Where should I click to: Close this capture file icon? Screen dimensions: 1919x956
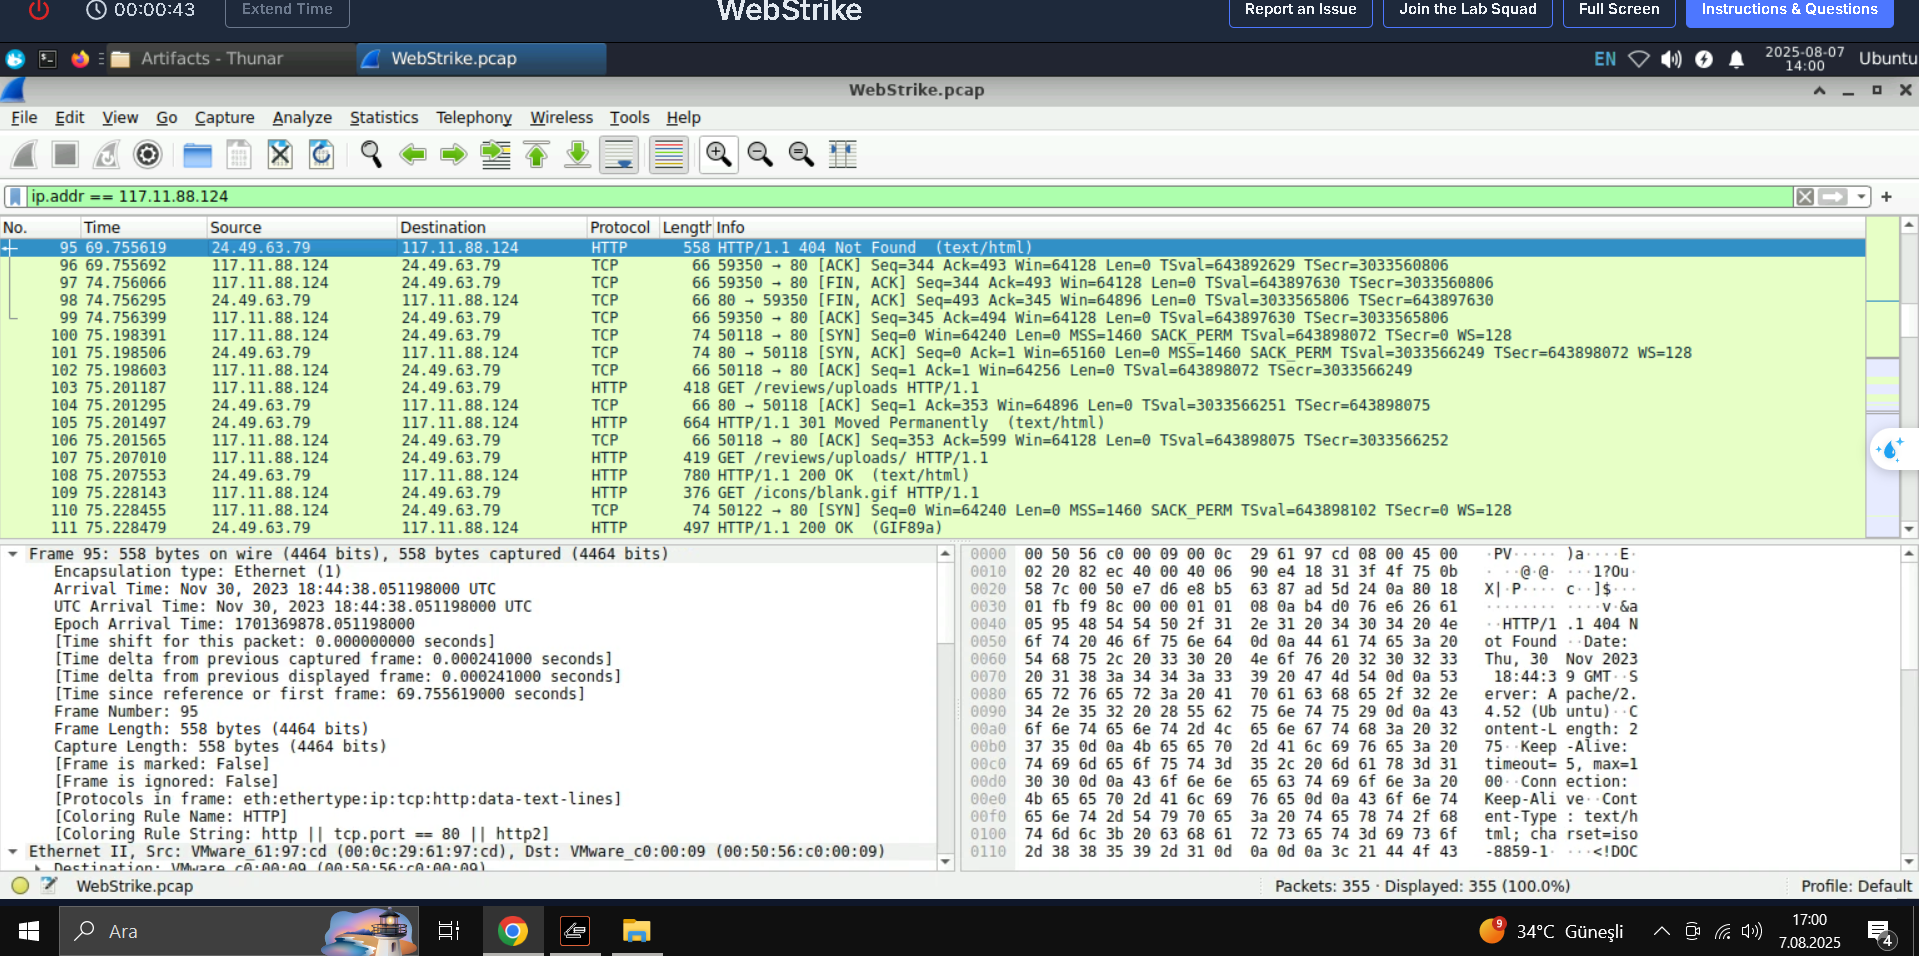[280, 154]
